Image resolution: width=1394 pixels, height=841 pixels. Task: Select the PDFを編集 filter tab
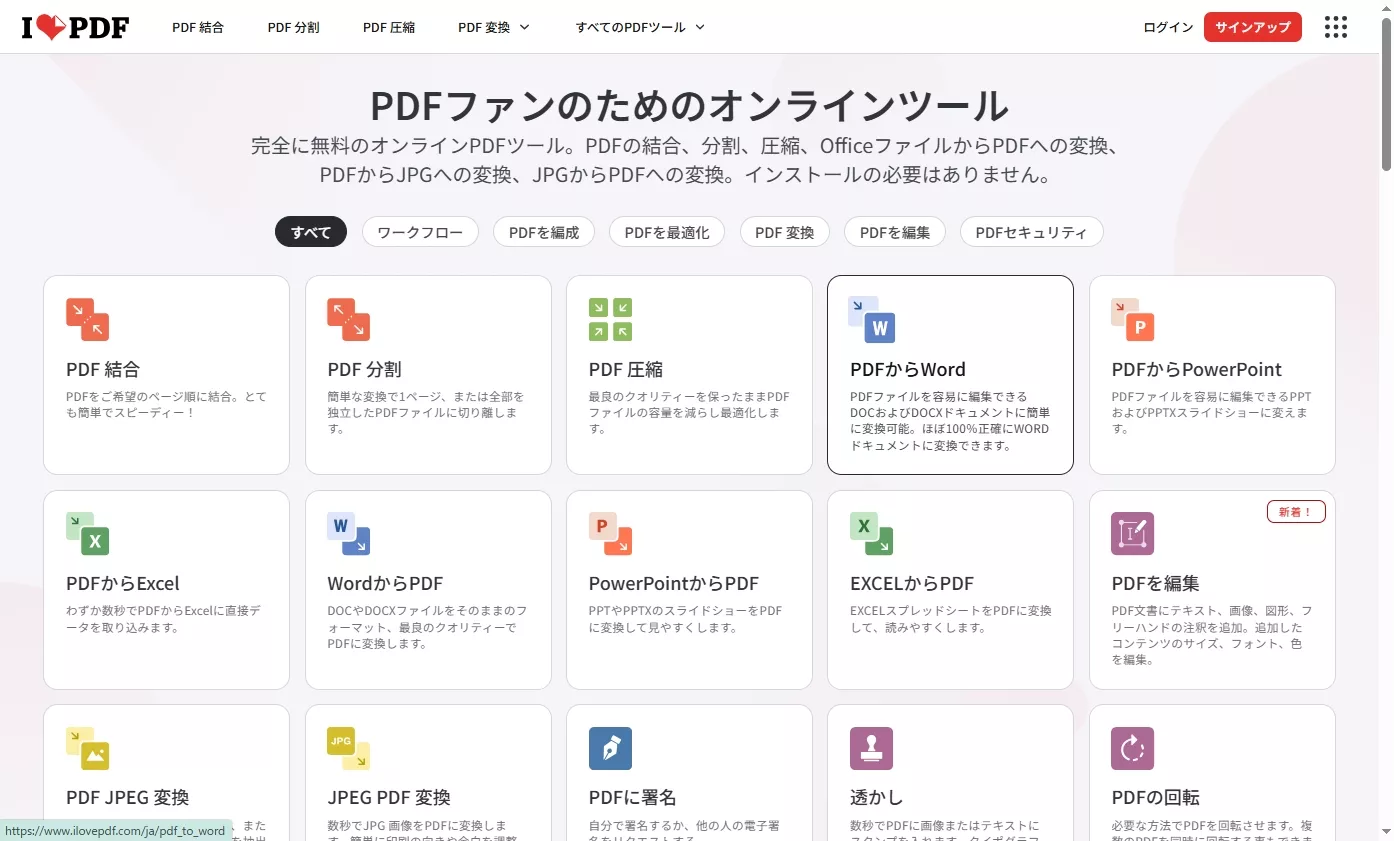click(895, 232)
